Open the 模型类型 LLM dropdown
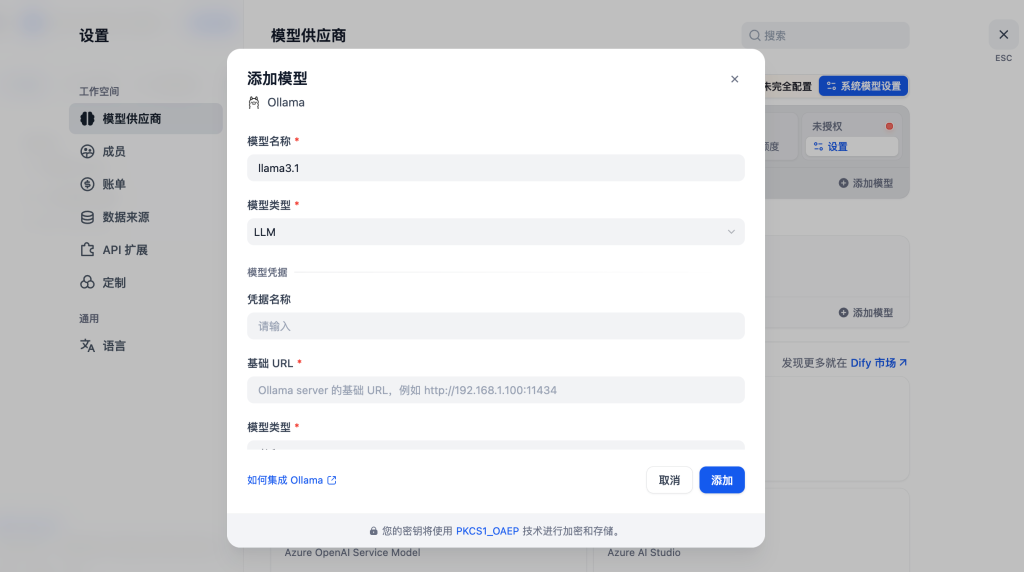The height and width of the screenshot is (572, 1024). 495,232
